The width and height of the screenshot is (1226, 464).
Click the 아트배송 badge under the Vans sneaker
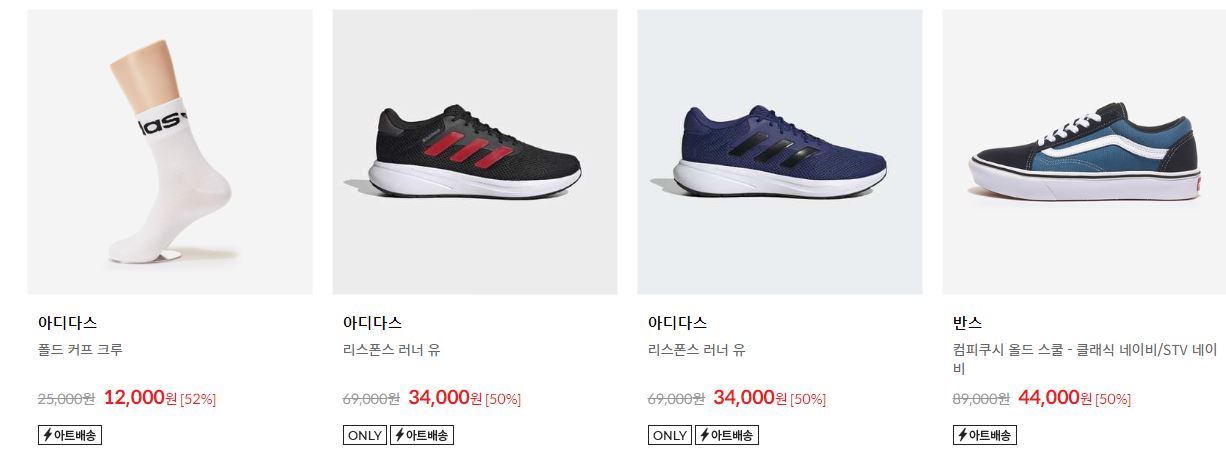pyautogui.click(x=985, y=435)
